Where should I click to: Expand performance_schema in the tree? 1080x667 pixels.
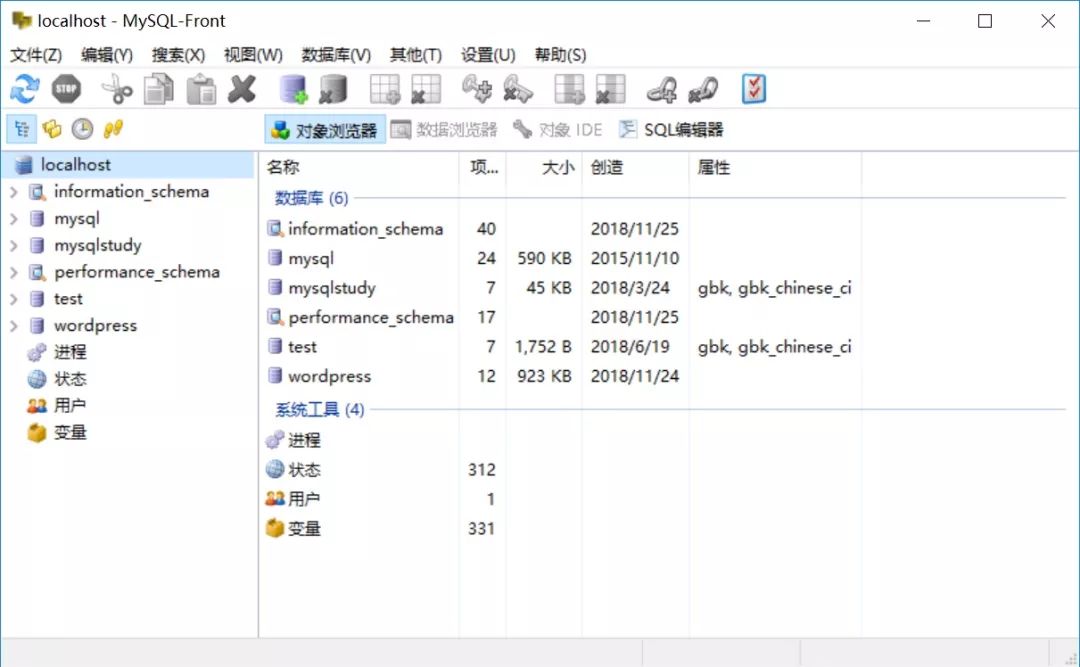[x=14, y=273]
